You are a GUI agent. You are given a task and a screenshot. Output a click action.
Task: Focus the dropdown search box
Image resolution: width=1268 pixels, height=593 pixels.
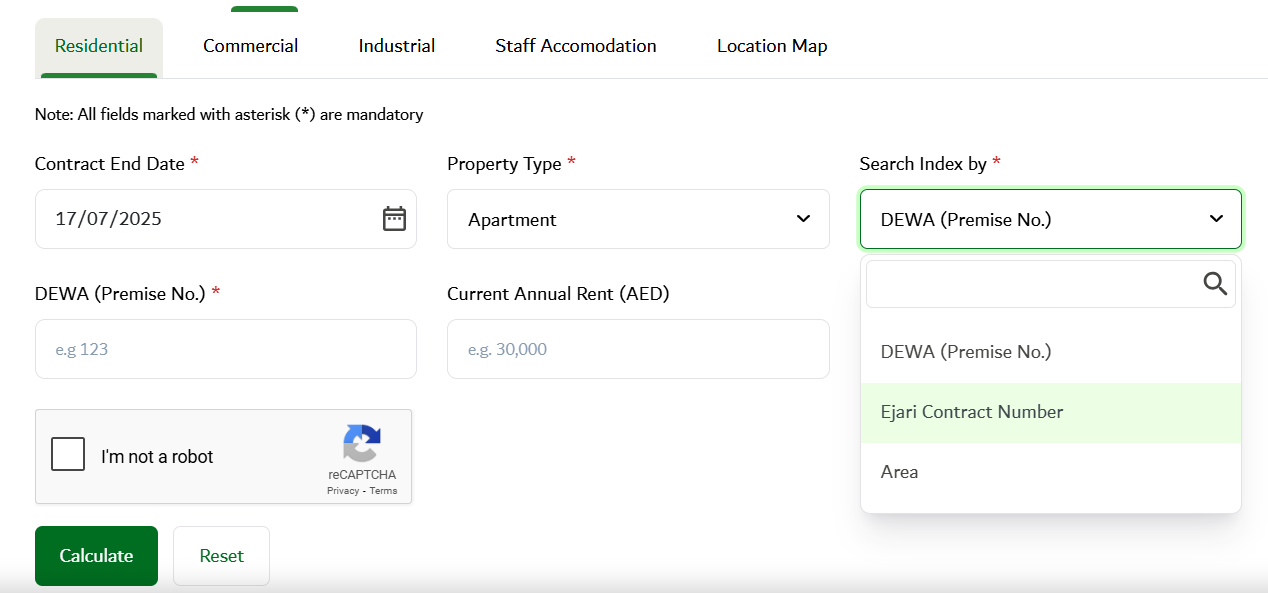(x=1051, y=284)
